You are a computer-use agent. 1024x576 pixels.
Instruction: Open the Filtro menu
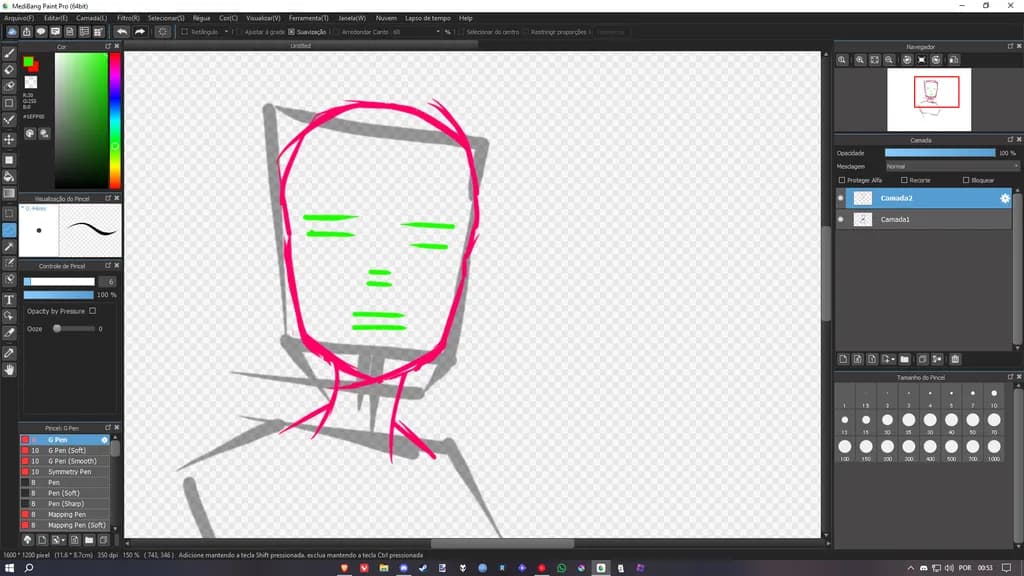(128, 18)
